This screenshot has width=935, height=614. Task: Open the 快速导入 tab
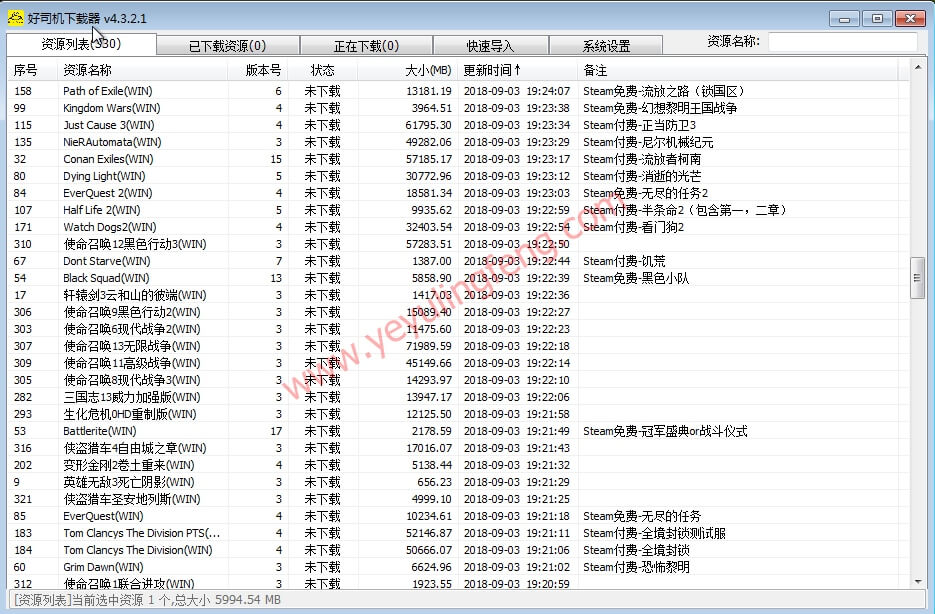(x=491, y=46)
